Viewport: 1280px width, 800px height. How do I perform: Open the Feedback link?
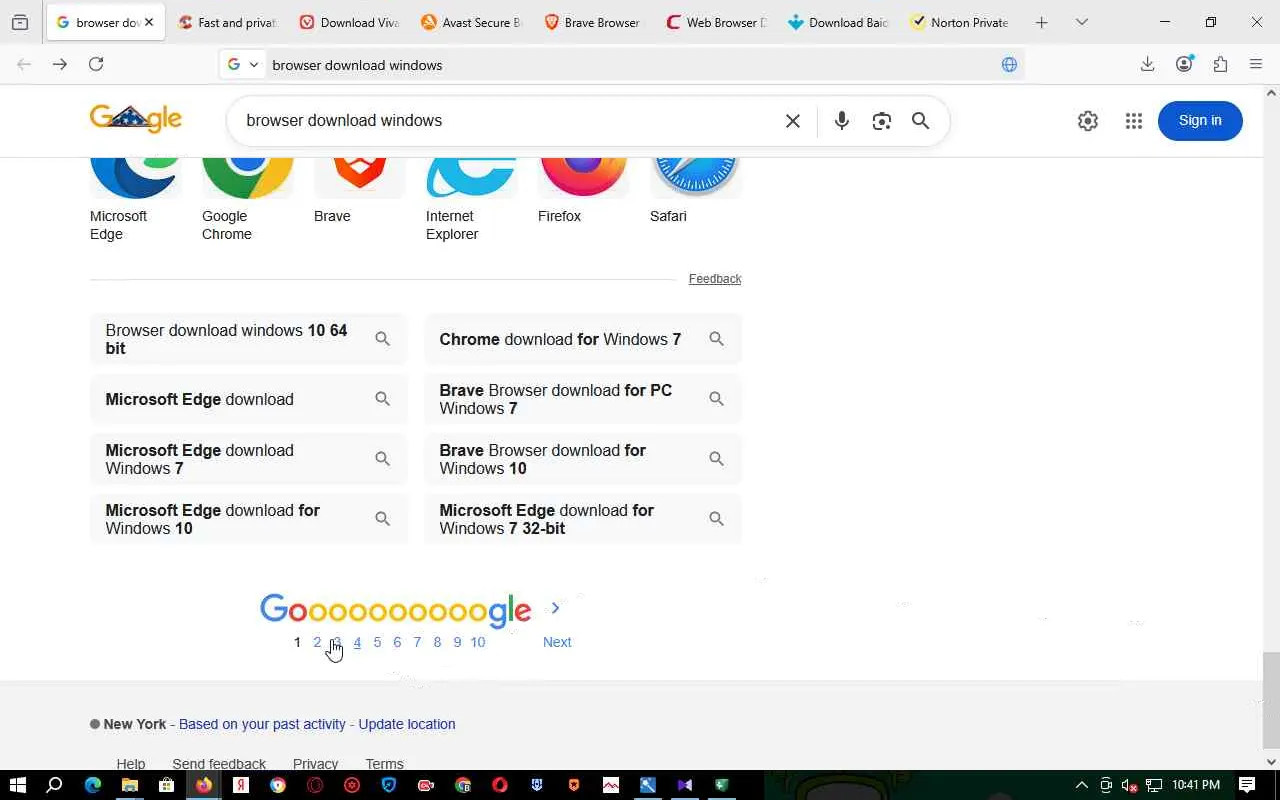point(715,279)
